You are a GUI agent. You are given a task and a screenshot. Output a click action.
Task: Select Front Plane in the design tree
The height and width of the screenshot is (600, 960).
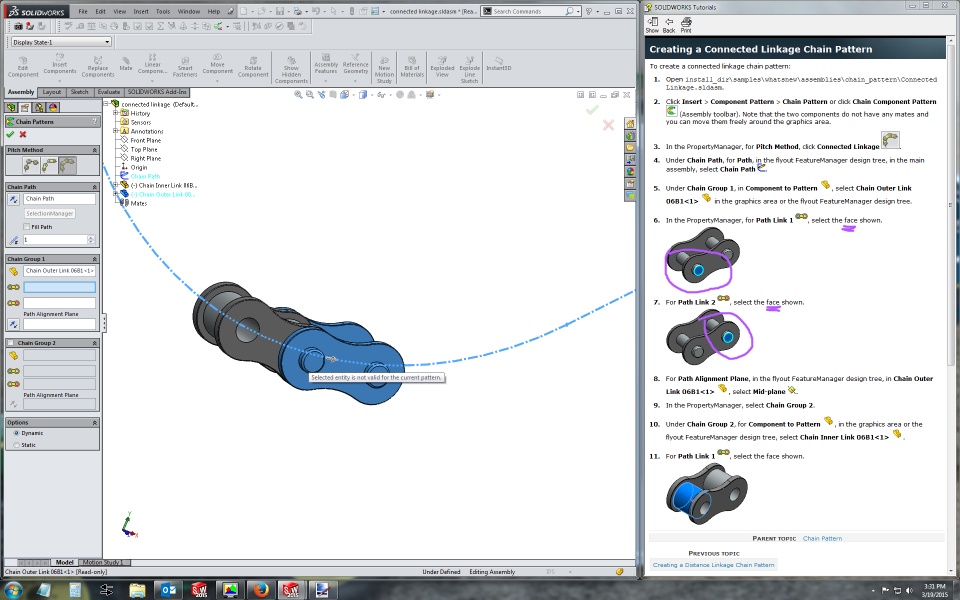(146, 140)
